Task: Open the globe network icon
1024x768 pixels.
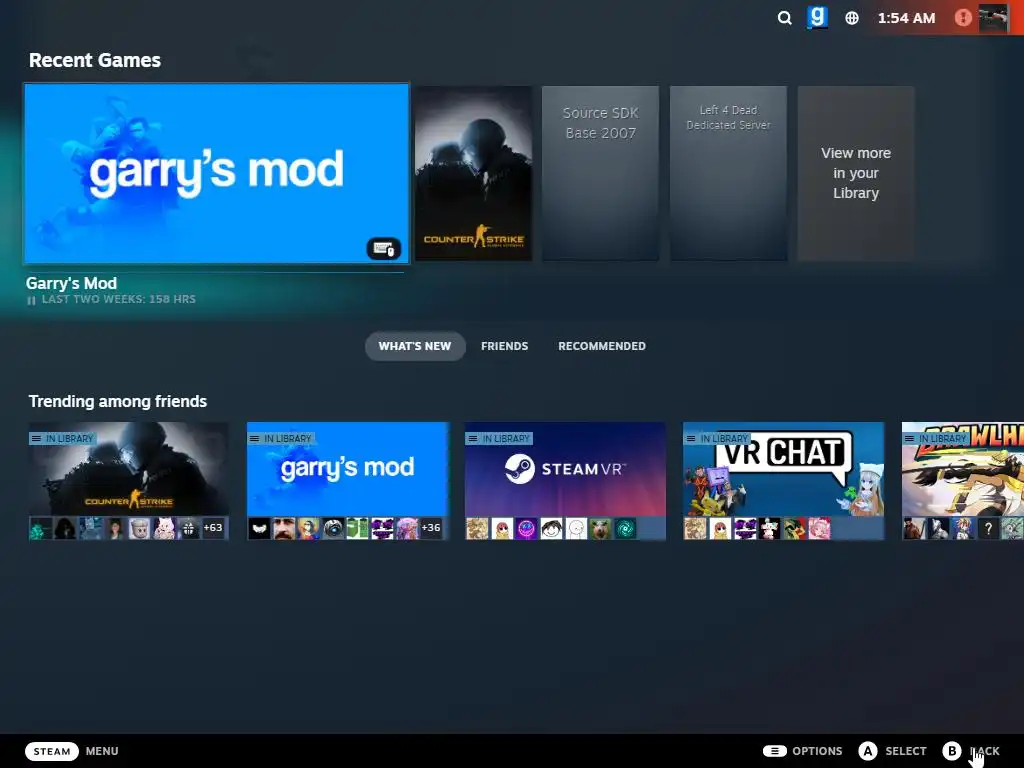Action: pos(852,18)
